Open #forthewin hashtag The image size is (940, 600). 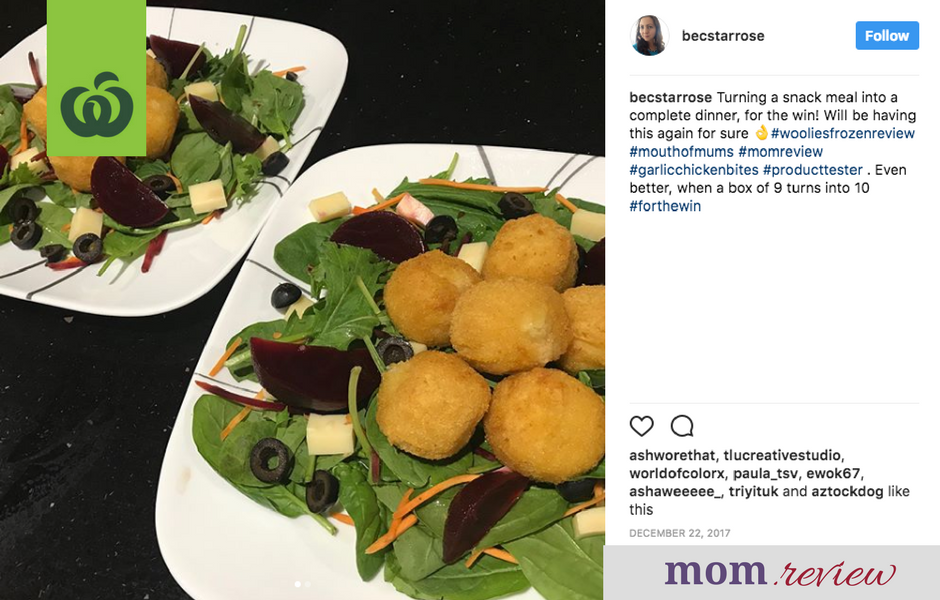click(x=665, y=206)
